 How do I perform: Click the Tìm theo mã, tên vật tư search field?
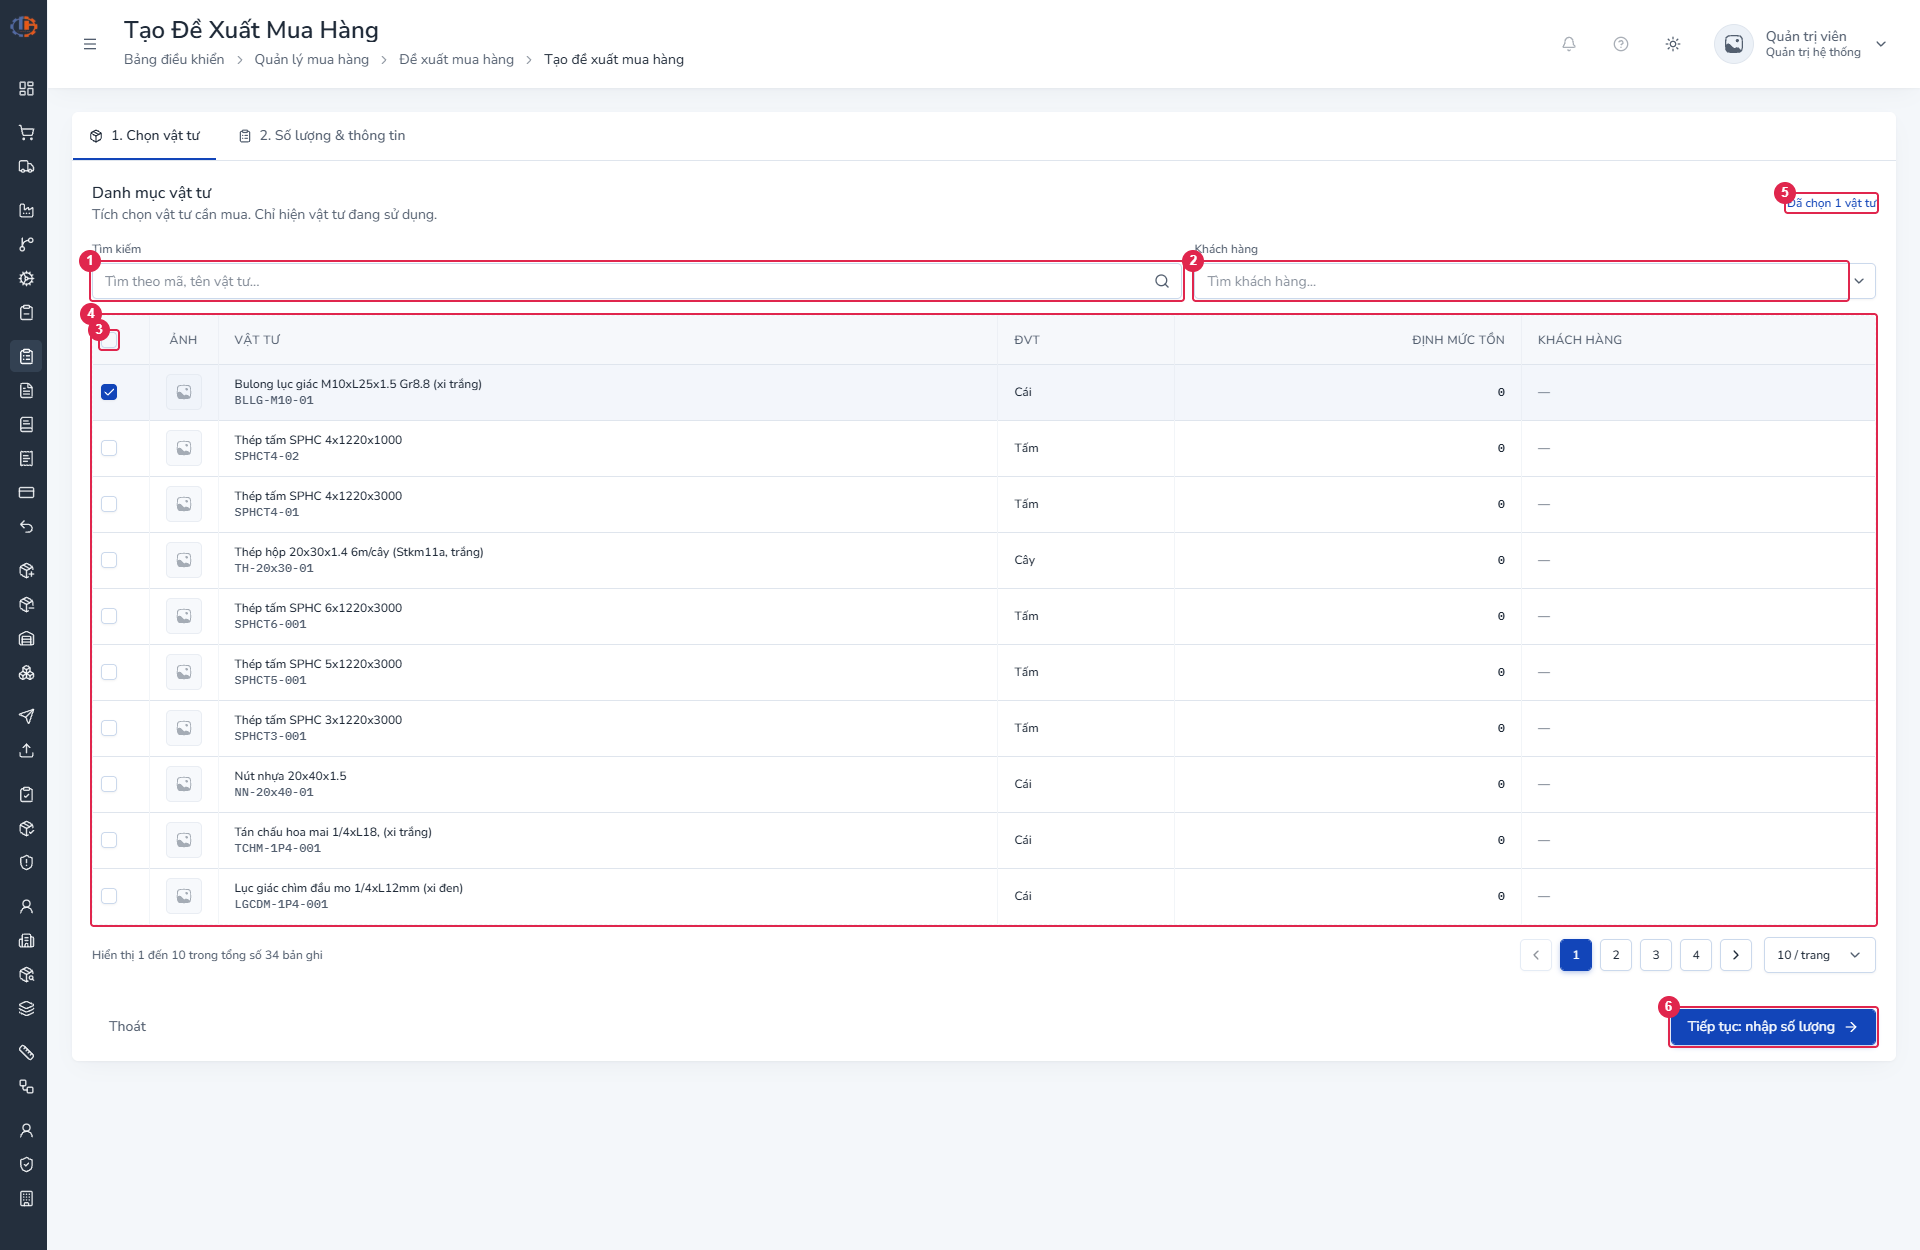tap(637, 281)
